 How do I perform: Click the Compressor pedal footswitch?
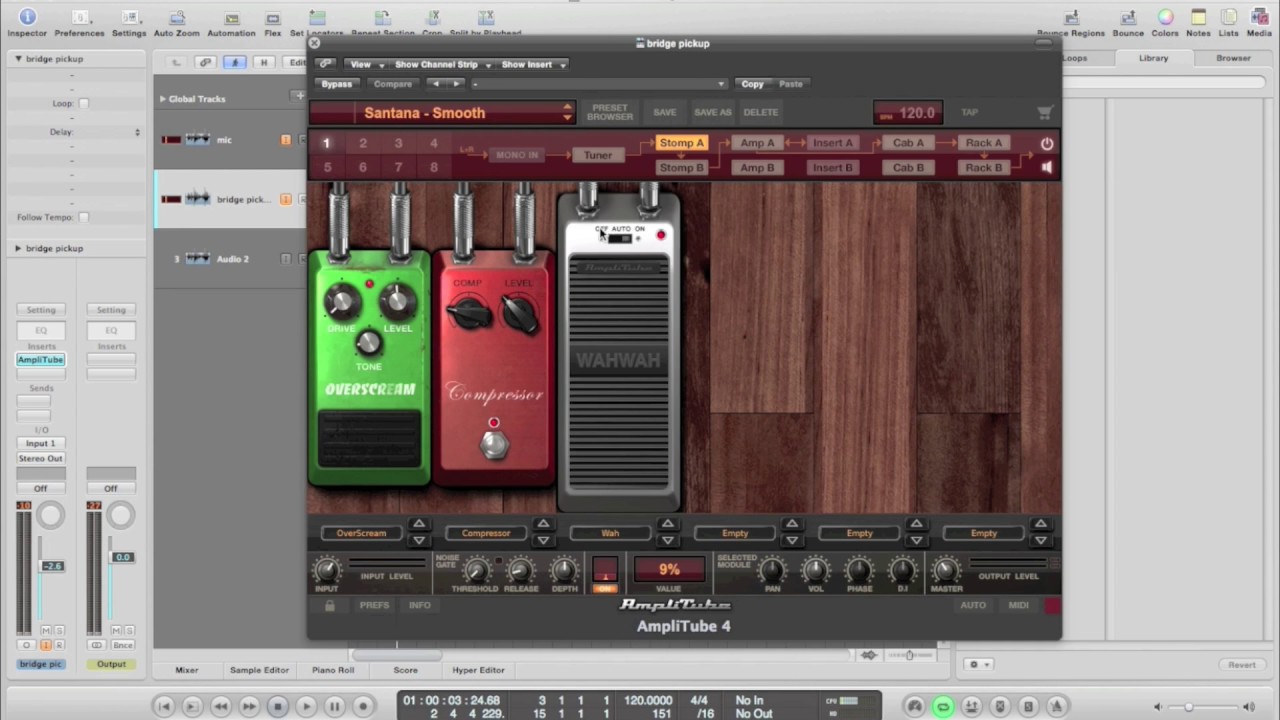493,447
